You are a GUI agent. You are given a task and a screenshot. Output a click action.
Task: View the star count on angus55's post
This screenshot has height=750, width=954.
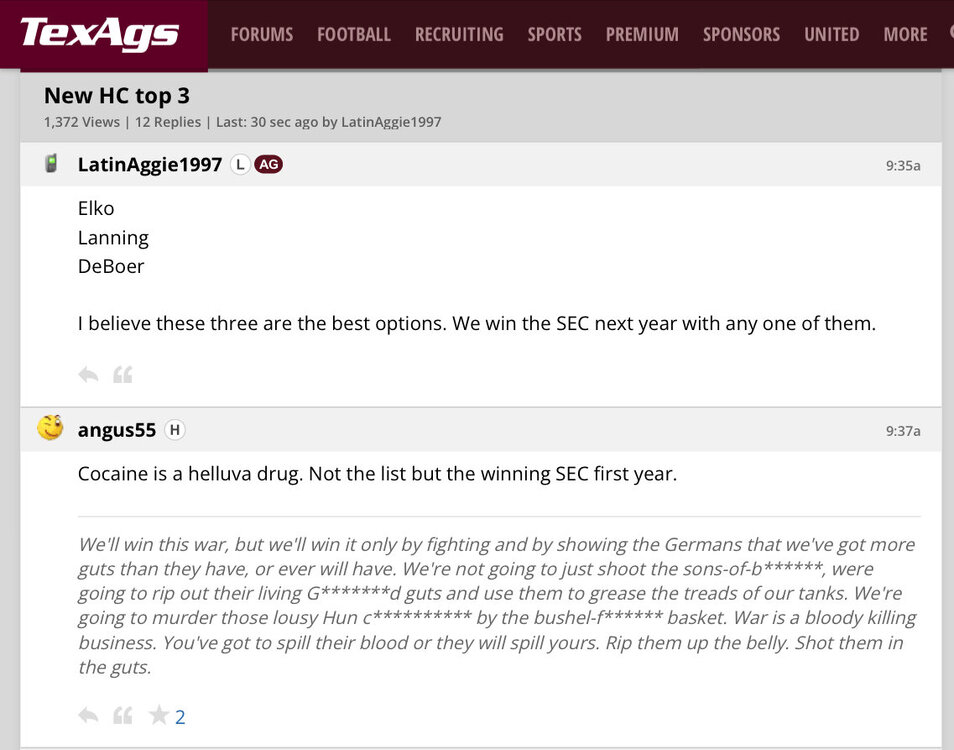click(180, 717)
